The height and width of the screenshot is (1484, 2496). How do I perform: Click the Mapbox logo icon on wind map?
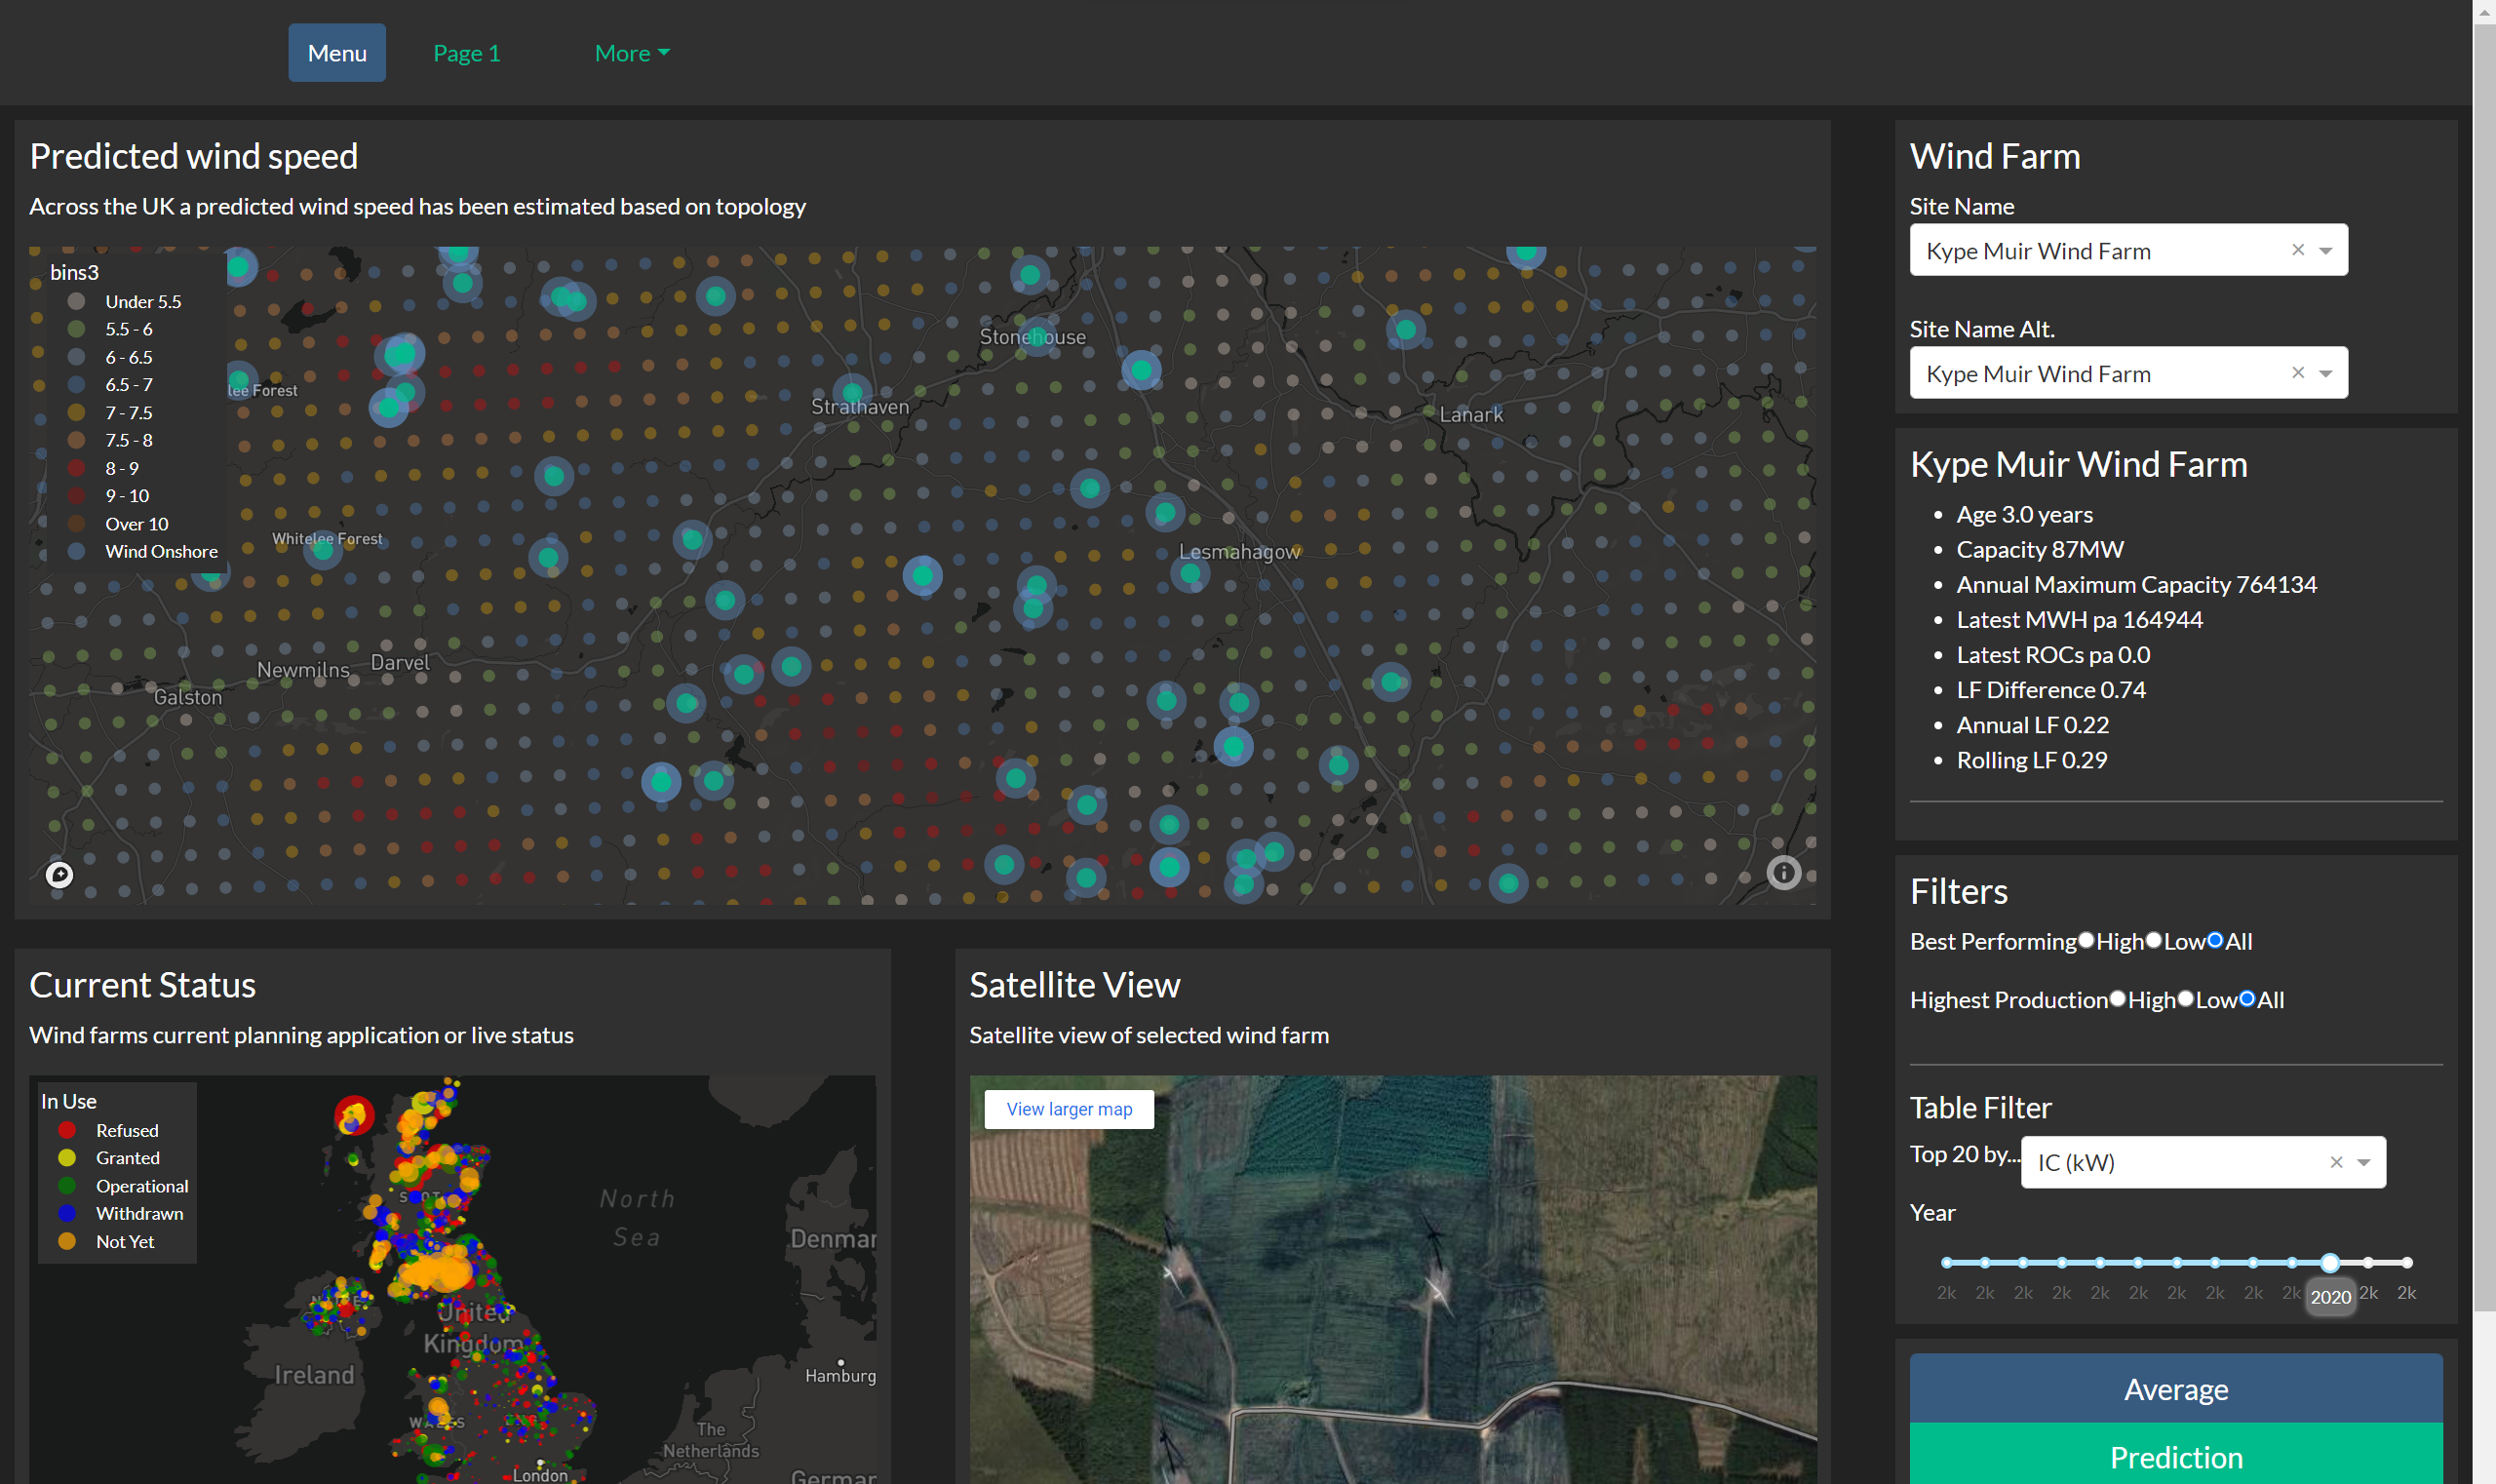click(59, 875)
